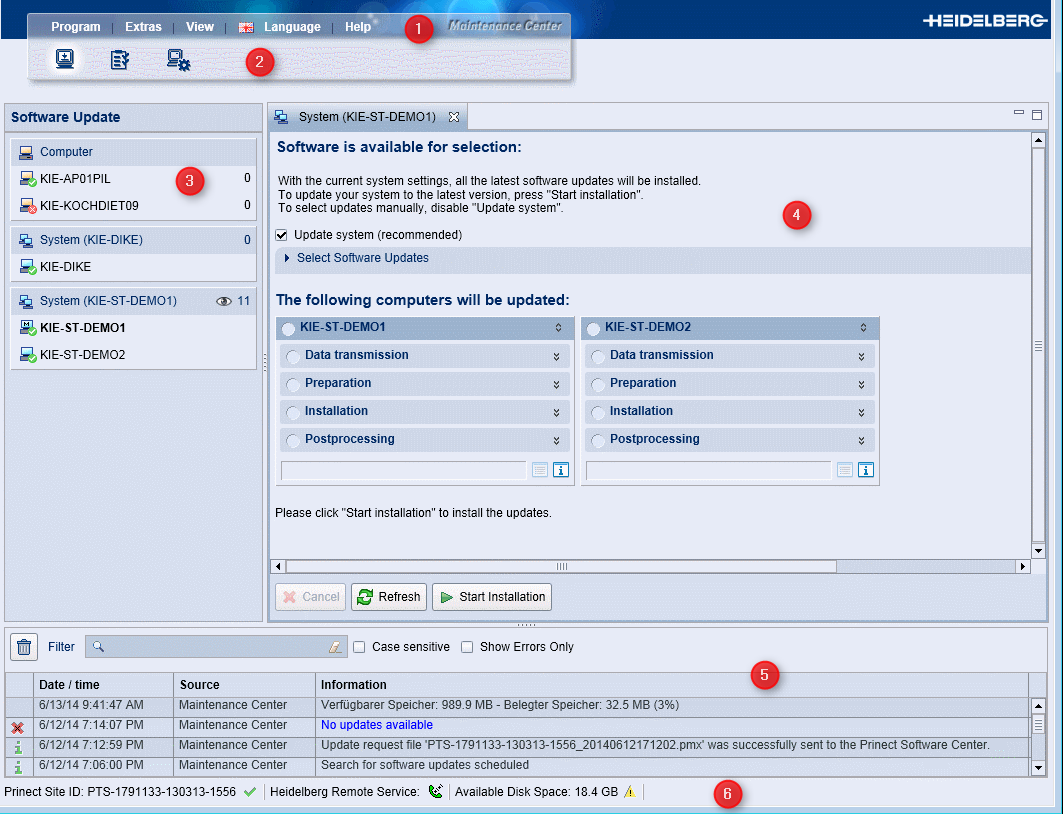Enable the Case sensitive checkbox
This screenshot has height=814, width=1063.
click(x=359, y=647)
